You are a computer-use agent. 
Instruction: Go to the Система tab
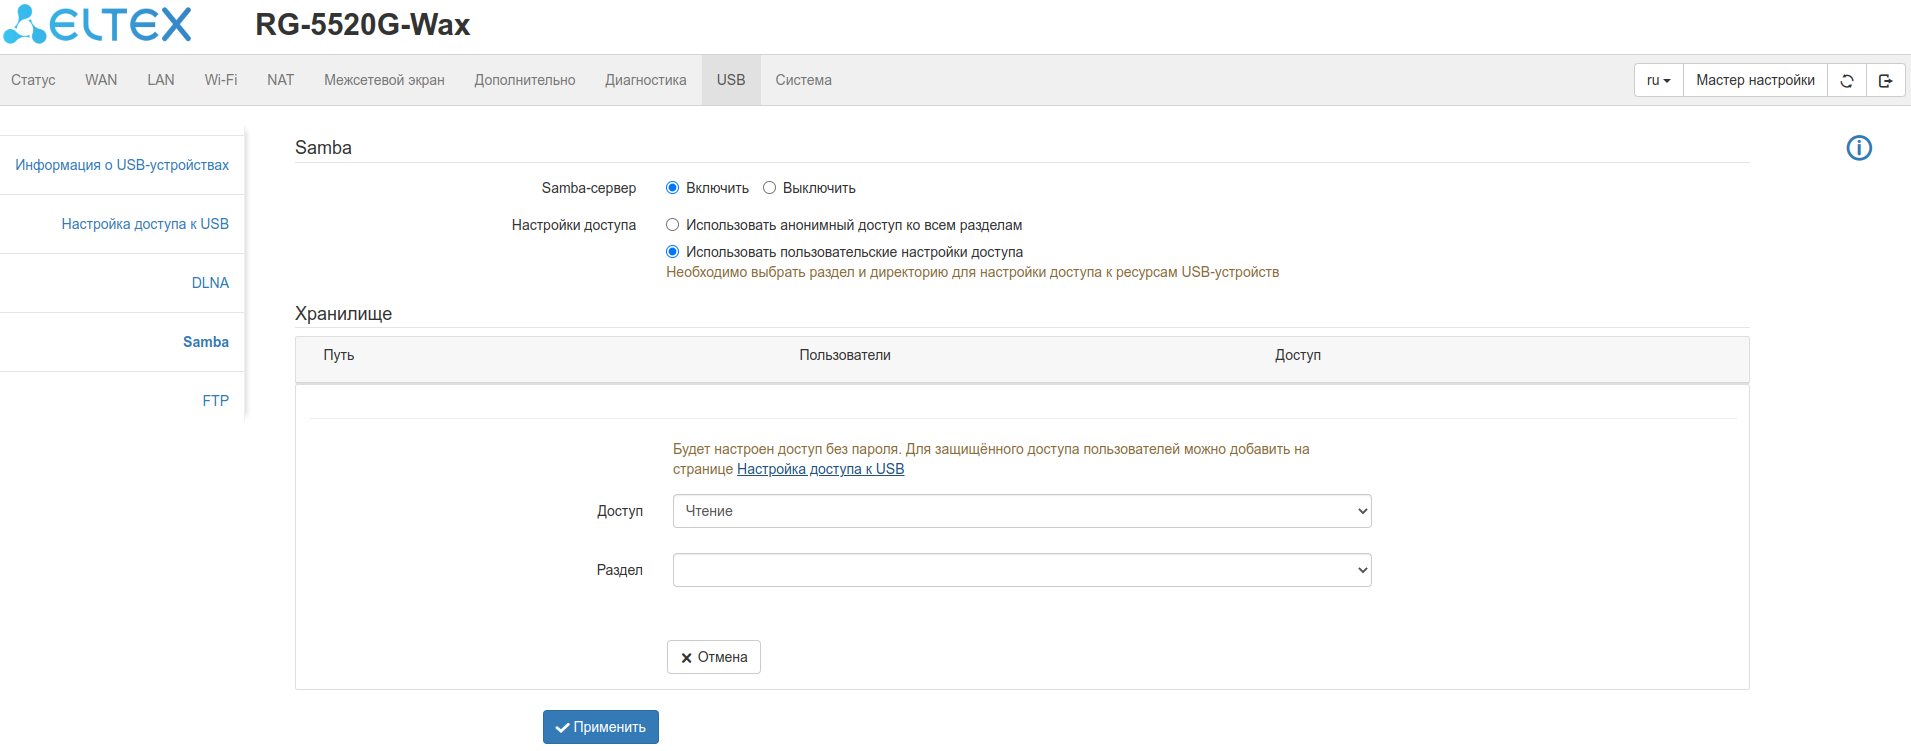803,80
